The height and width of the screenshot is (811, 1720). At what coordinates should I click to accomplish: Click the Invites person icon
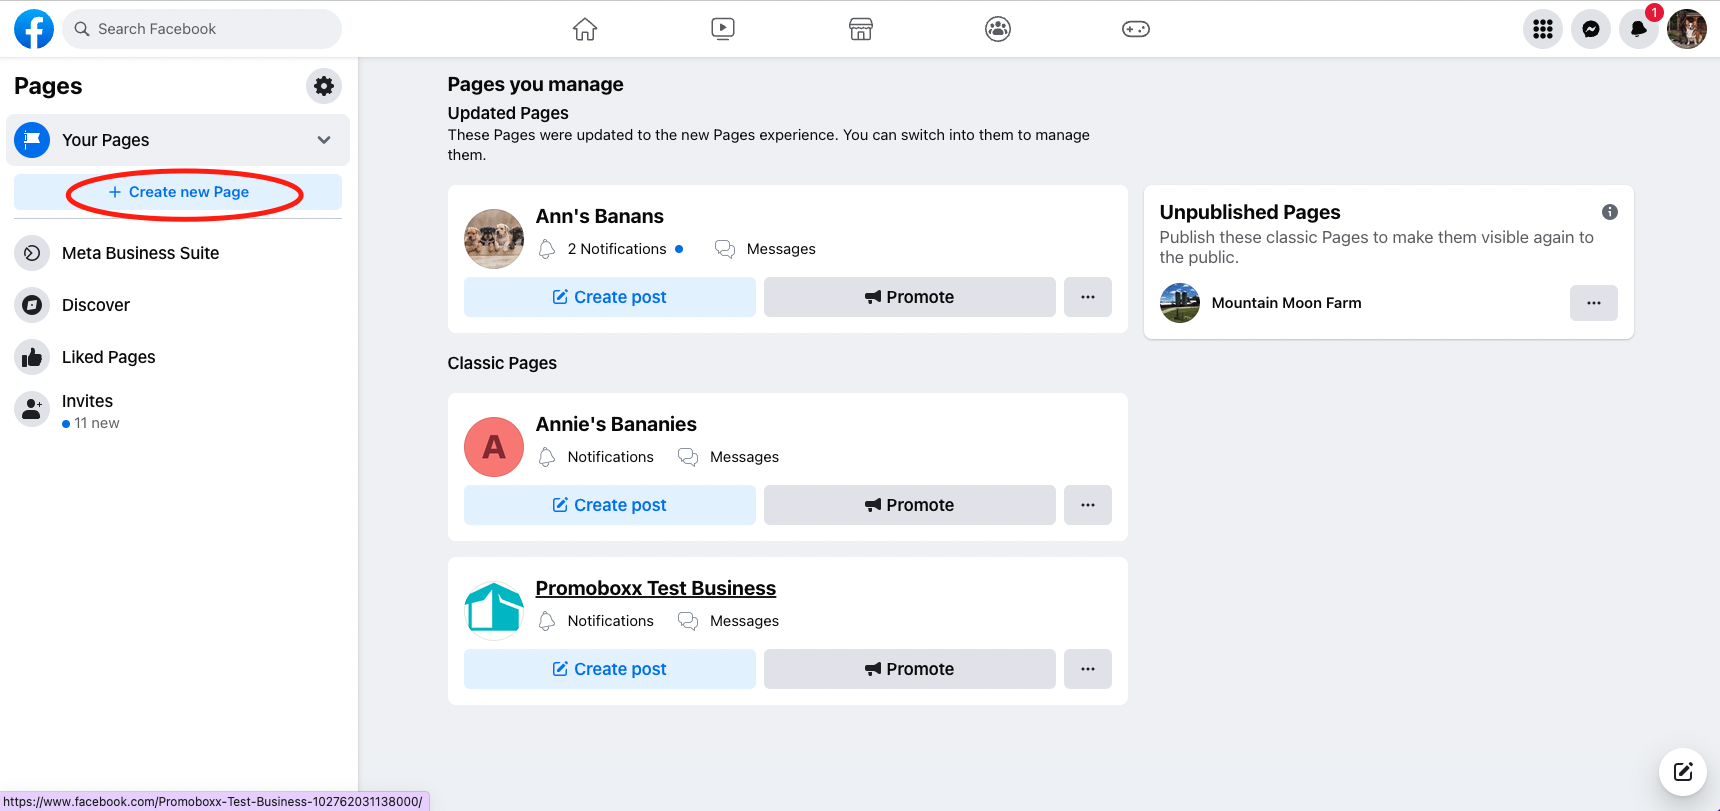coord(32,409)
